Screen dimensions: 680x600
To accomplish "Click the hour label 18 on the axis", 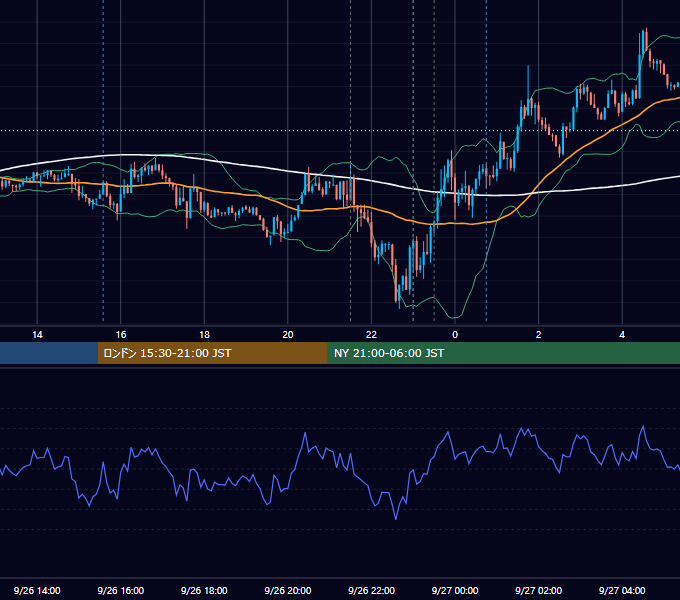I will (204, 335).
